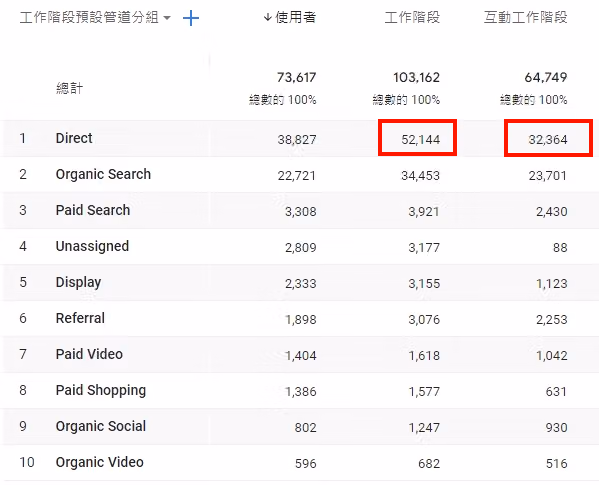Screen dimensions: 599x485
Task: Select the Display channel row
Action: tap(300, 283)
